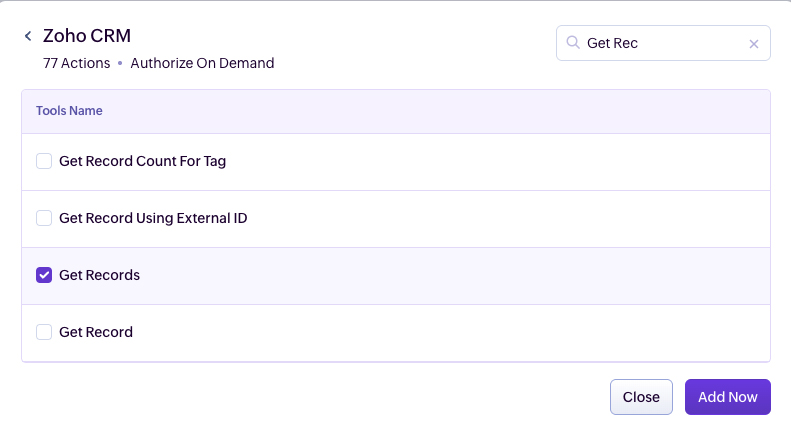Viewport: 791px width, 432px height.
Task: Click the 'Get Record' tool name text
Action: tap(96, 332)
